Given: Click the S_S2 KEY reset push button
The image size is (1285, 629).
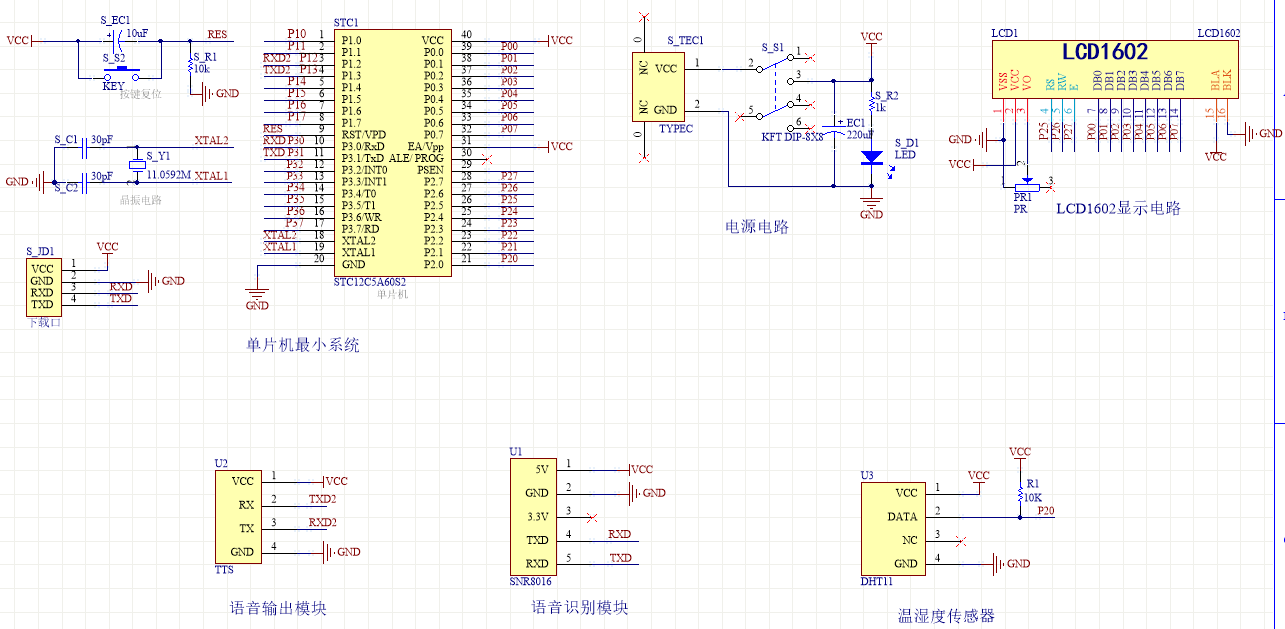Looking at the screenshot, I should pos(121,71).
